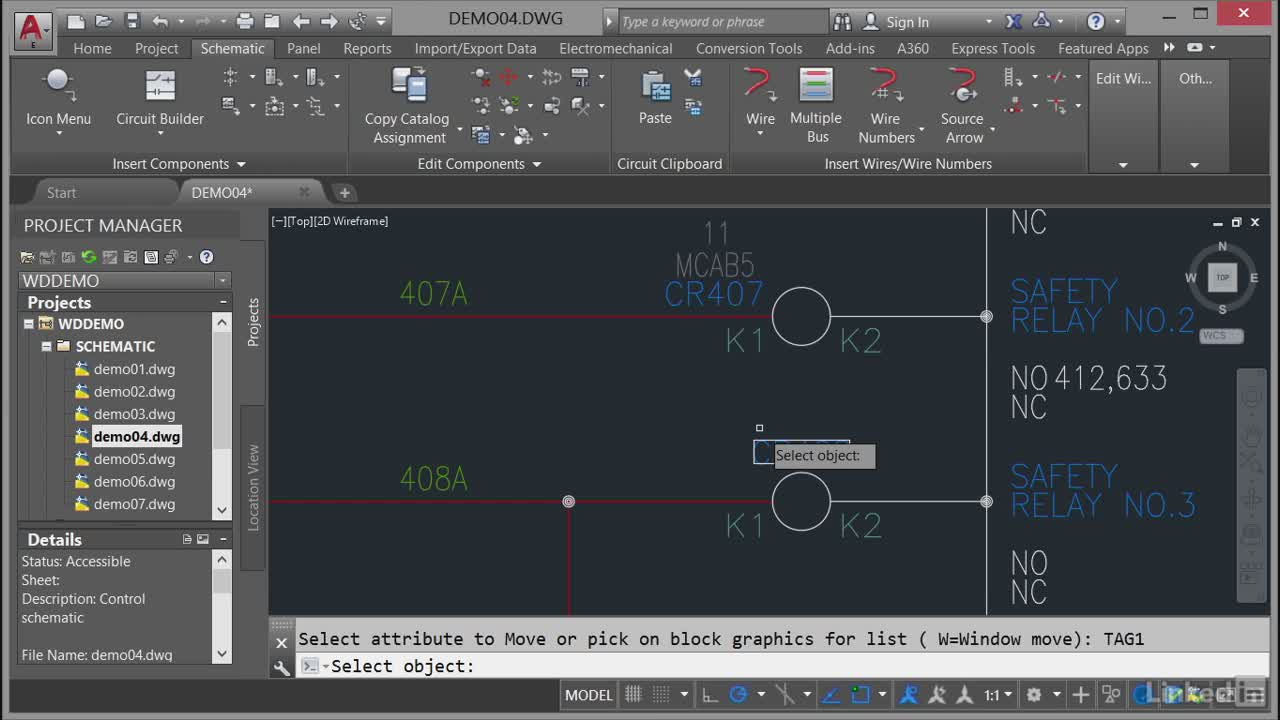Click the customization wrench beside command line

282,667
